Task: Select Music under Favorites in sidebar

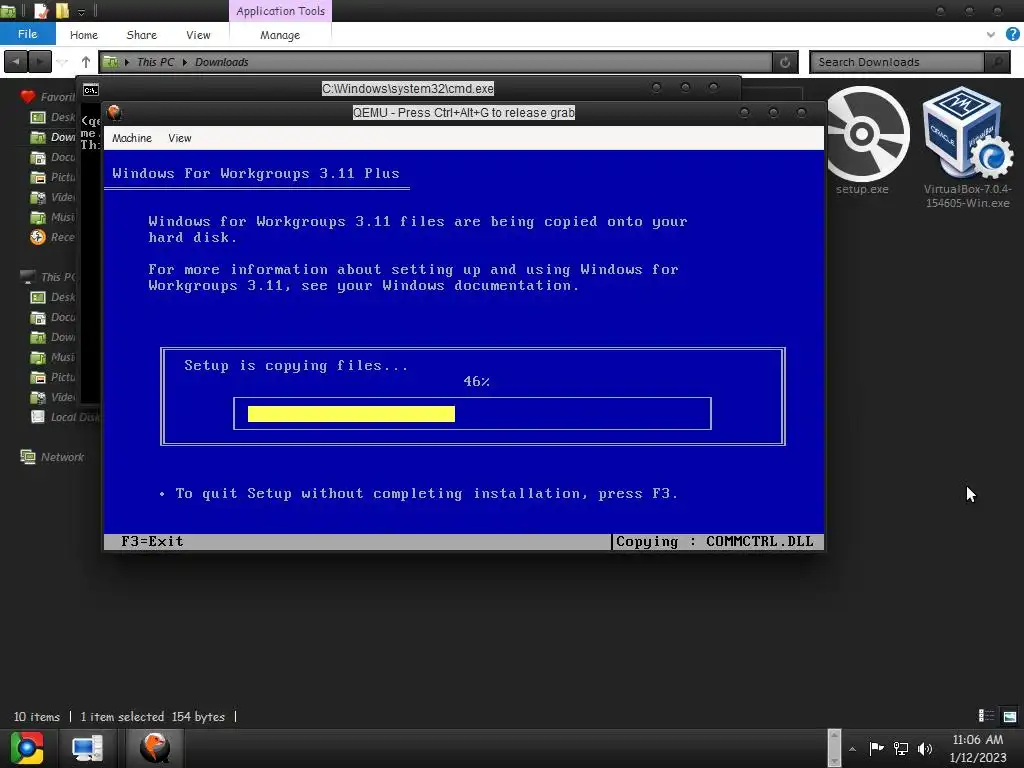Action: pos(53,217)
